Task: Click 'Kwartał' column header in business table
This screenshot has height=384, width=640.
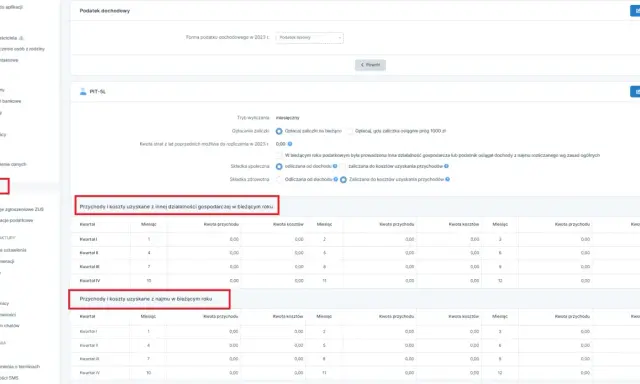Action: [x=87, y=224]
